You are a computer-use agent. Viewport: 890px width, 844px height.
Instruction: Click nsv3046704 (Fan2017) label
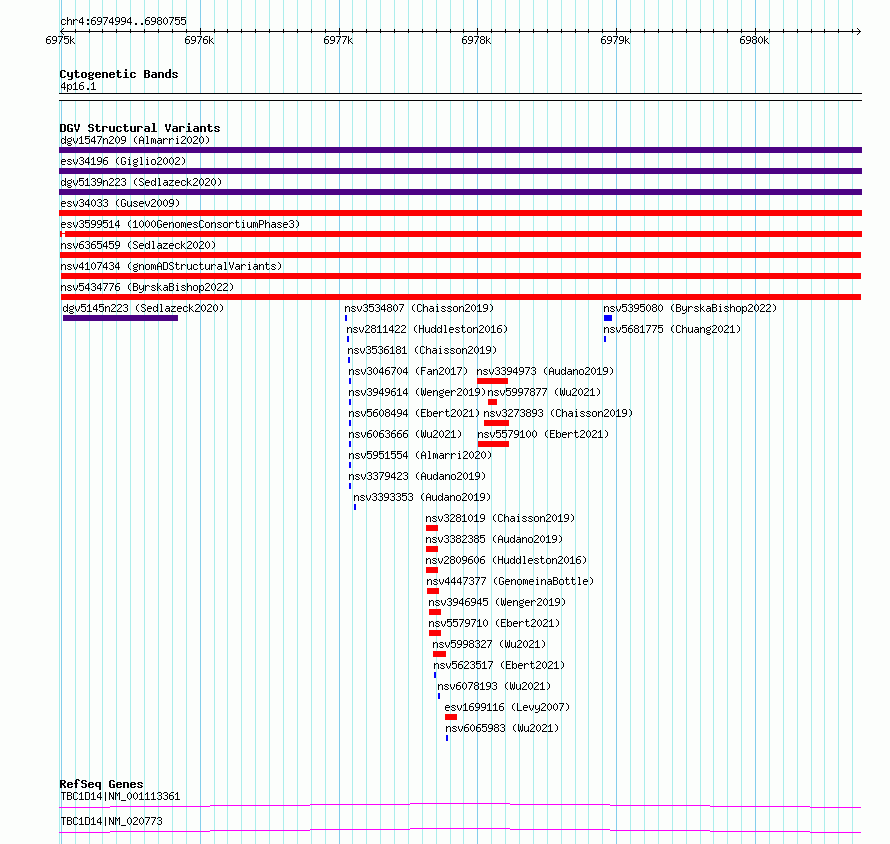pos(408,371)
